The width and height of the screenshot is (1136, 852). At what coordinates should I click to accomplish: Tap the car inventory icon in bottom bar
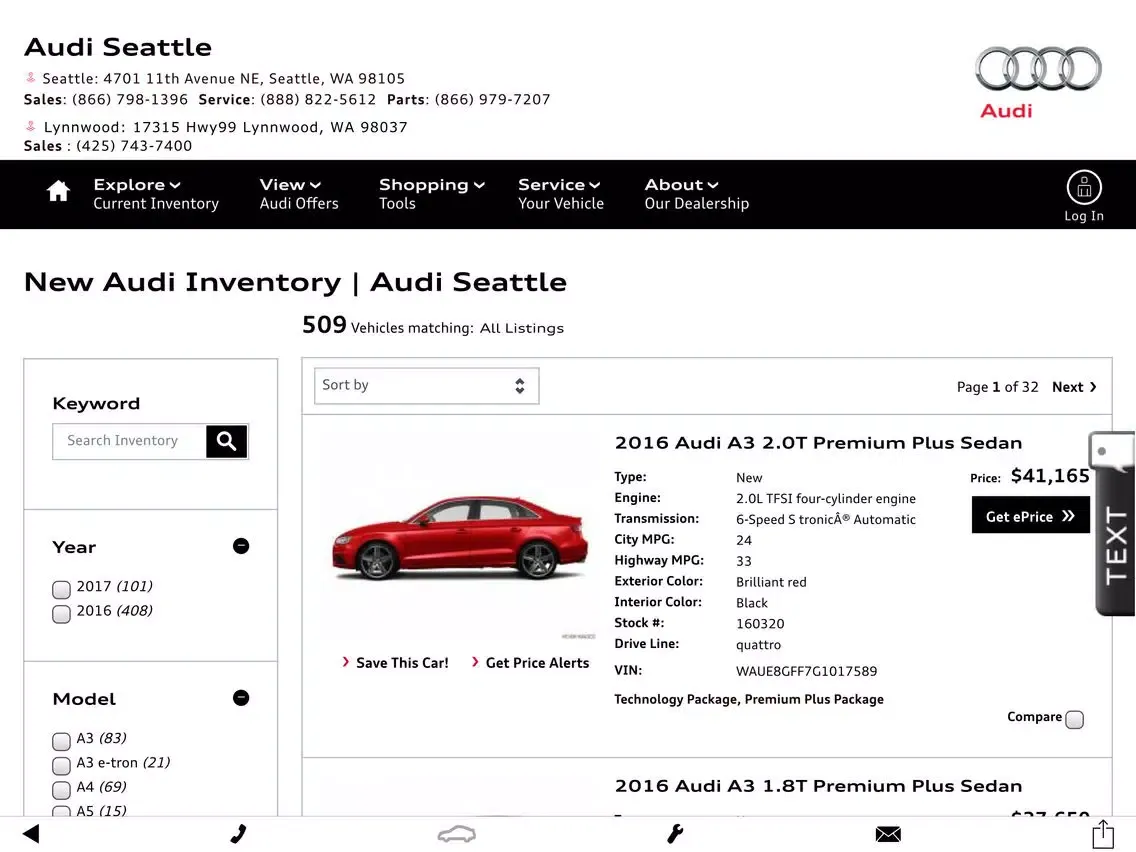pos(456,835)
